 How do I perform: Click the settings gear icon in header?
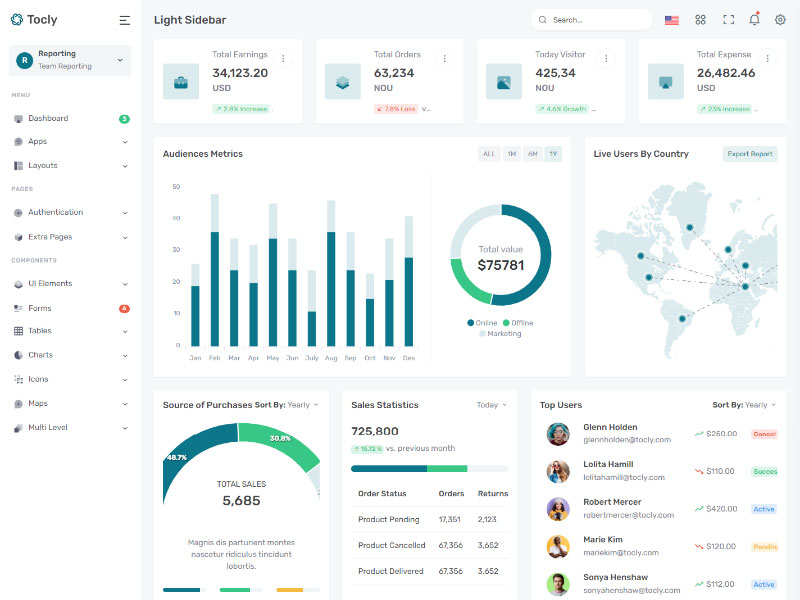[x=780, y=19]
